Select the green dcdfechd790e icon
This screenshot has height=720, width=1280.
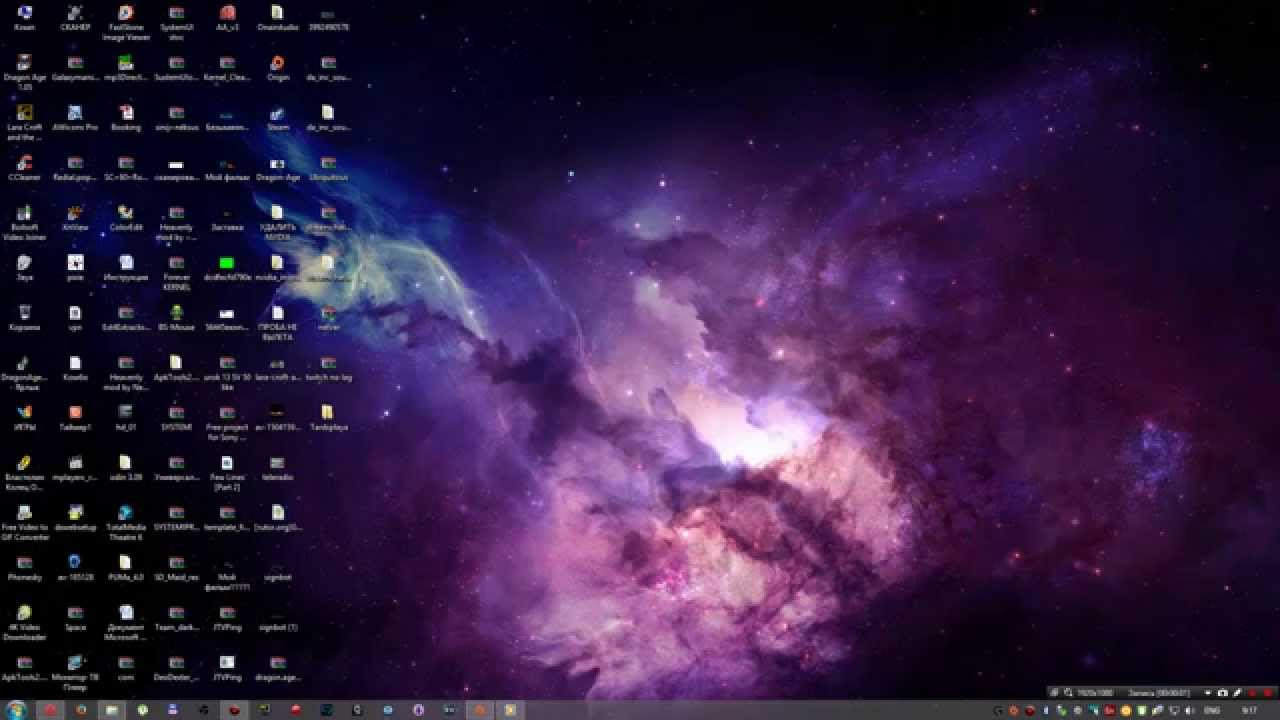pyautogui.click(x=227, y=267)
